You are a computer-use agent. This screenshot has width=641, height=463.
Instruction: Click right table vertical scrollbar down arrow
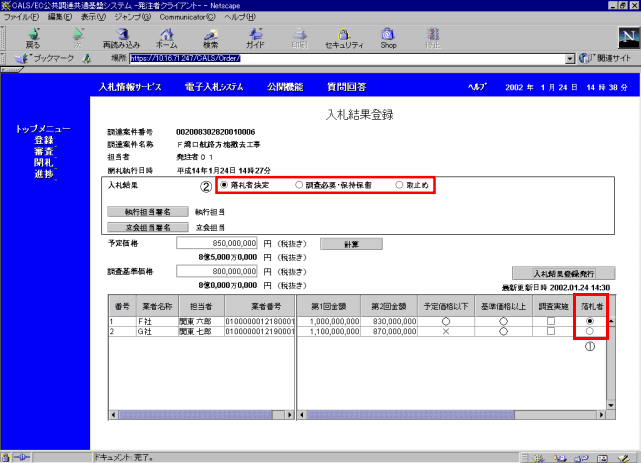611,405
